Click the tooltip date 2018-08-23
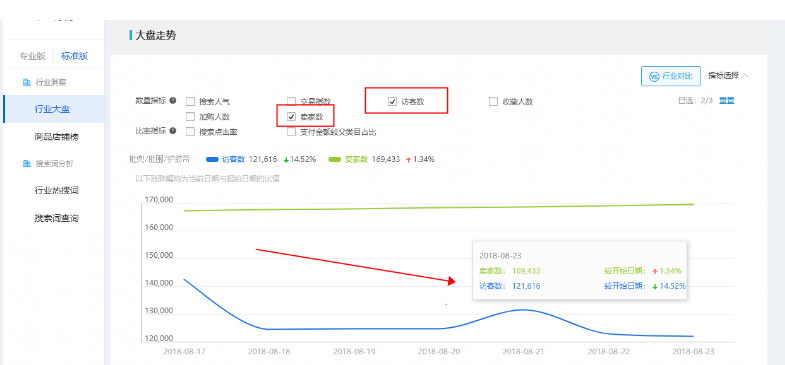The width and height of the screenshot is (785, 365). pyautogui.click(x=501, y=255)
